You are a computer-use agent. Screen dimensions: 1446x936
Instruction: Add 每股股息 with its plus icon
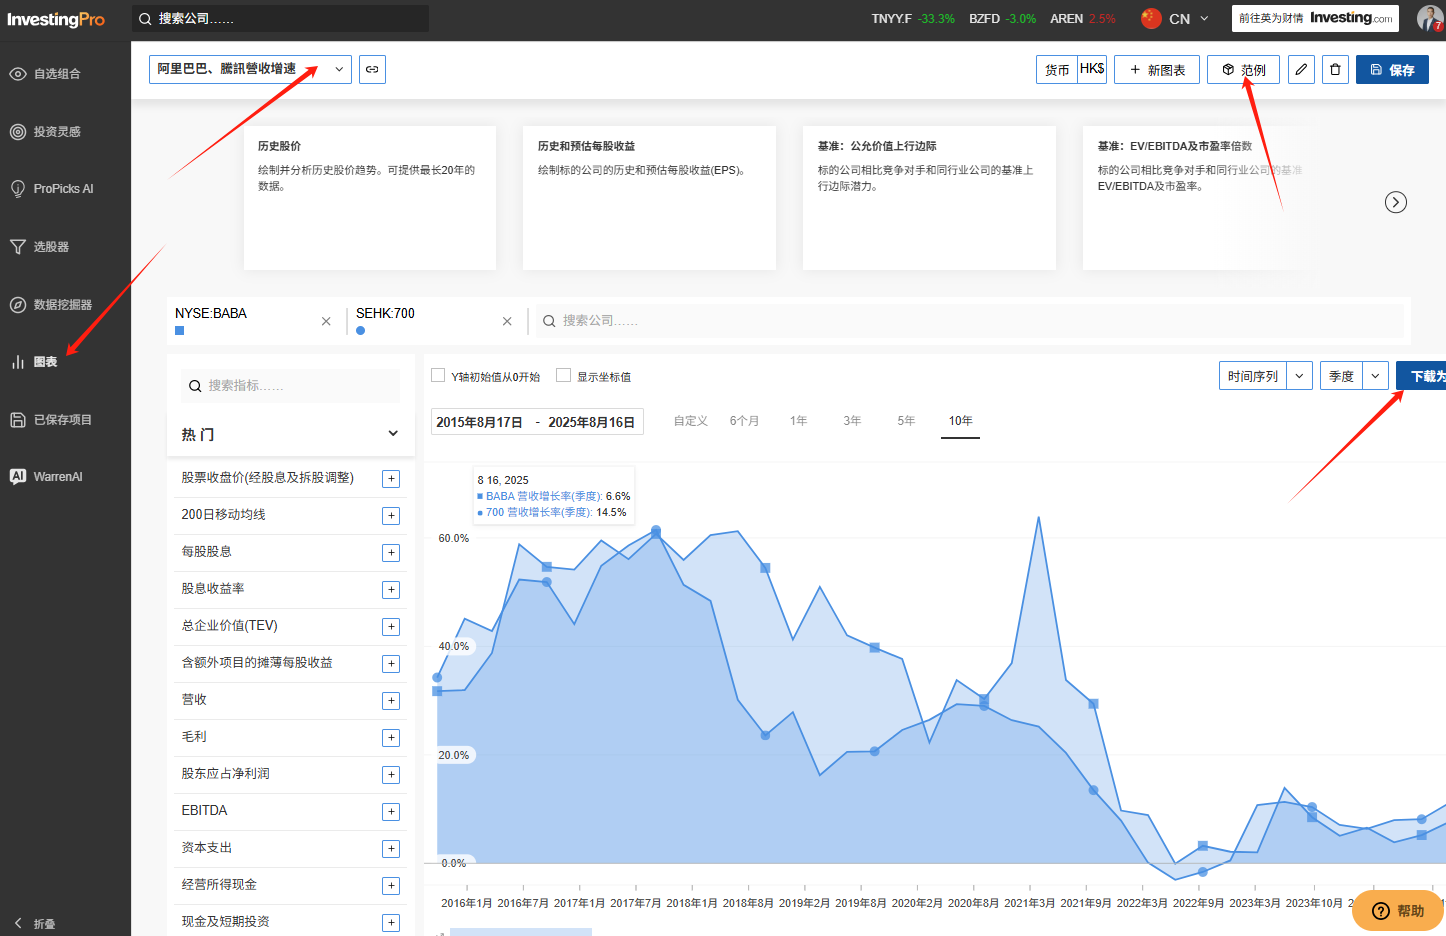[x=391, y=553]
